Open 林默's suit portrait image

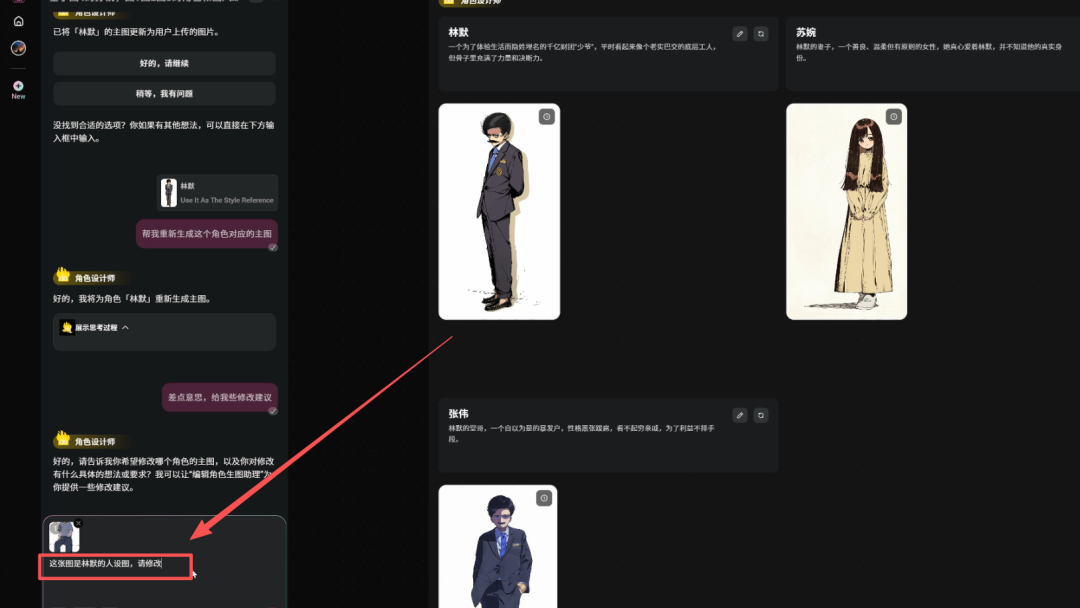click(499, 211)
